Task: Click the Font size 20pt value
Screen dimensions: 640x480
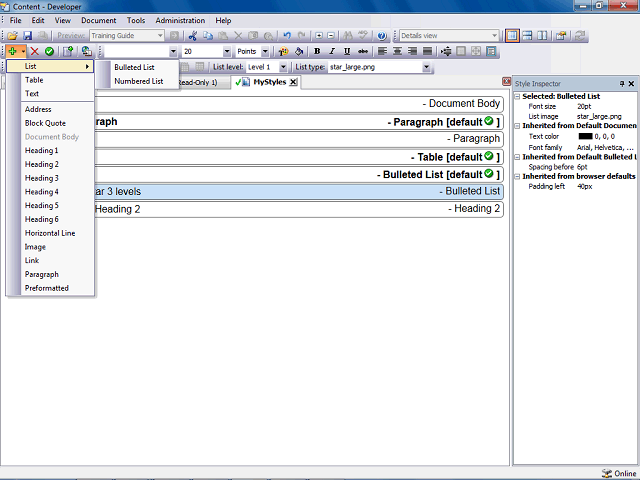Action: (x=584, y=107)
